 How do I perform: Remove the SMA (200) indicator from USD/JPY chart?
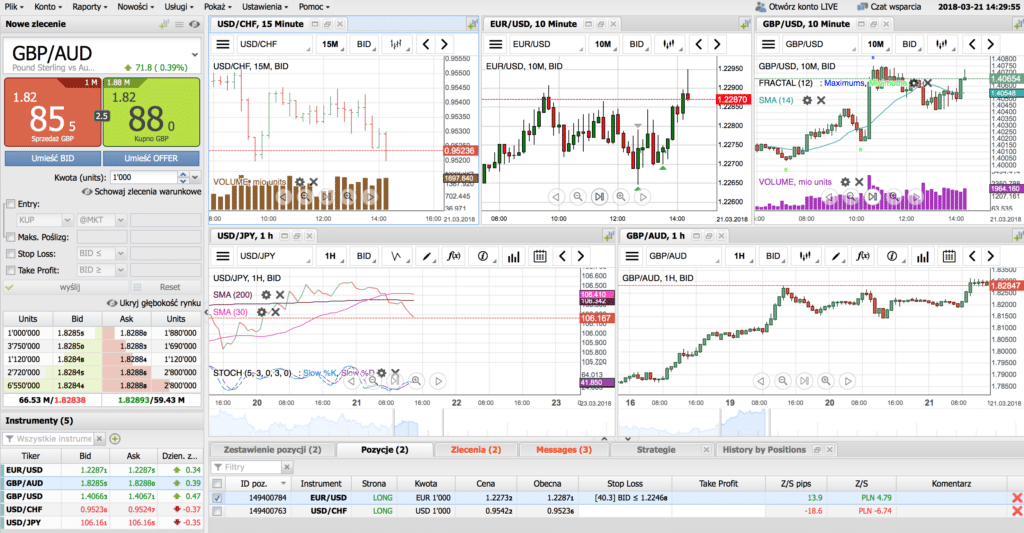[280, 295]
